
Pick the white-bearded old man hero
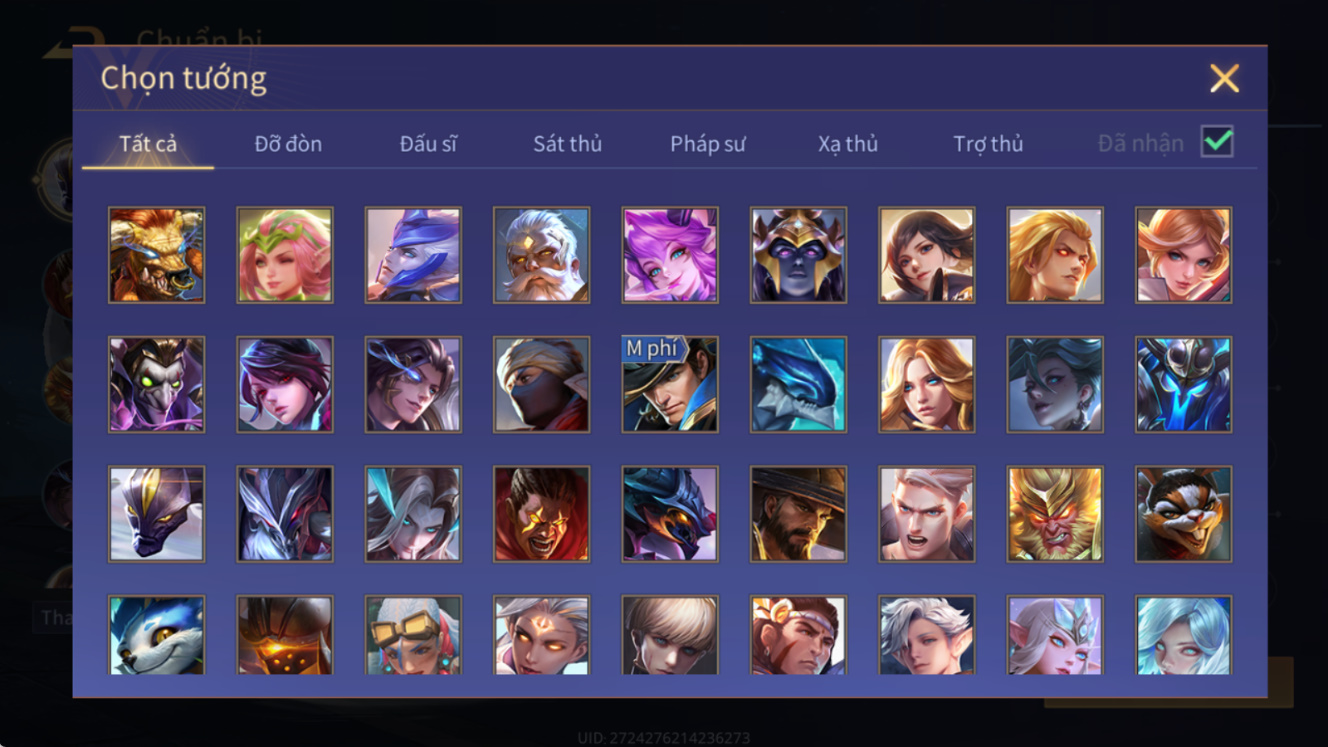coord(541,255)
